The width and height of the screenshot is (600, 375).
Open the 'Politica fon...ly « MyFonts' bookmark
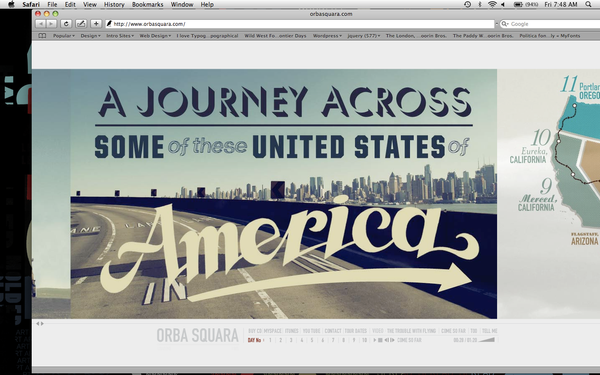point(549,36)
